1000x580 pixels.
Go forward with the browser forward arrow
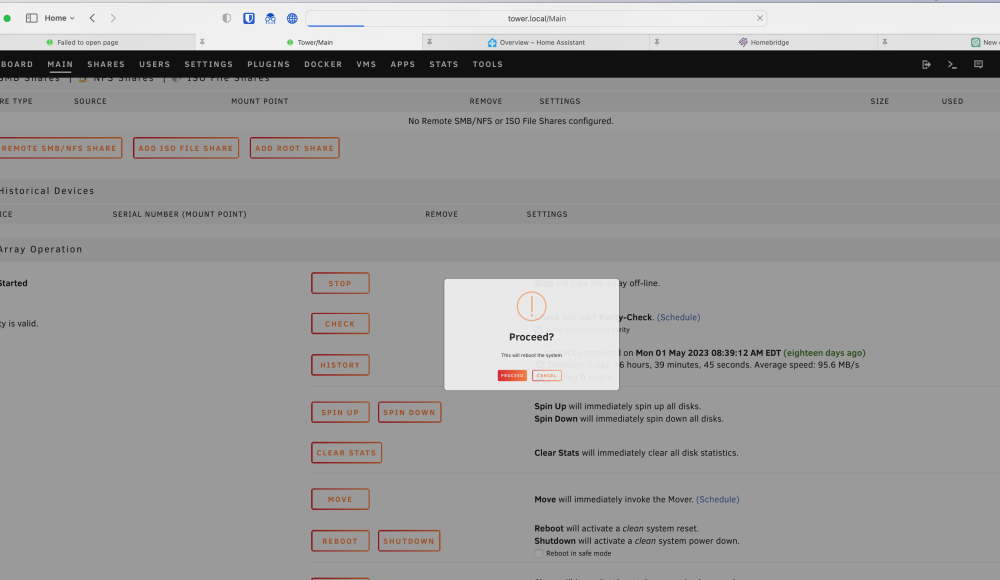[113, 18]
